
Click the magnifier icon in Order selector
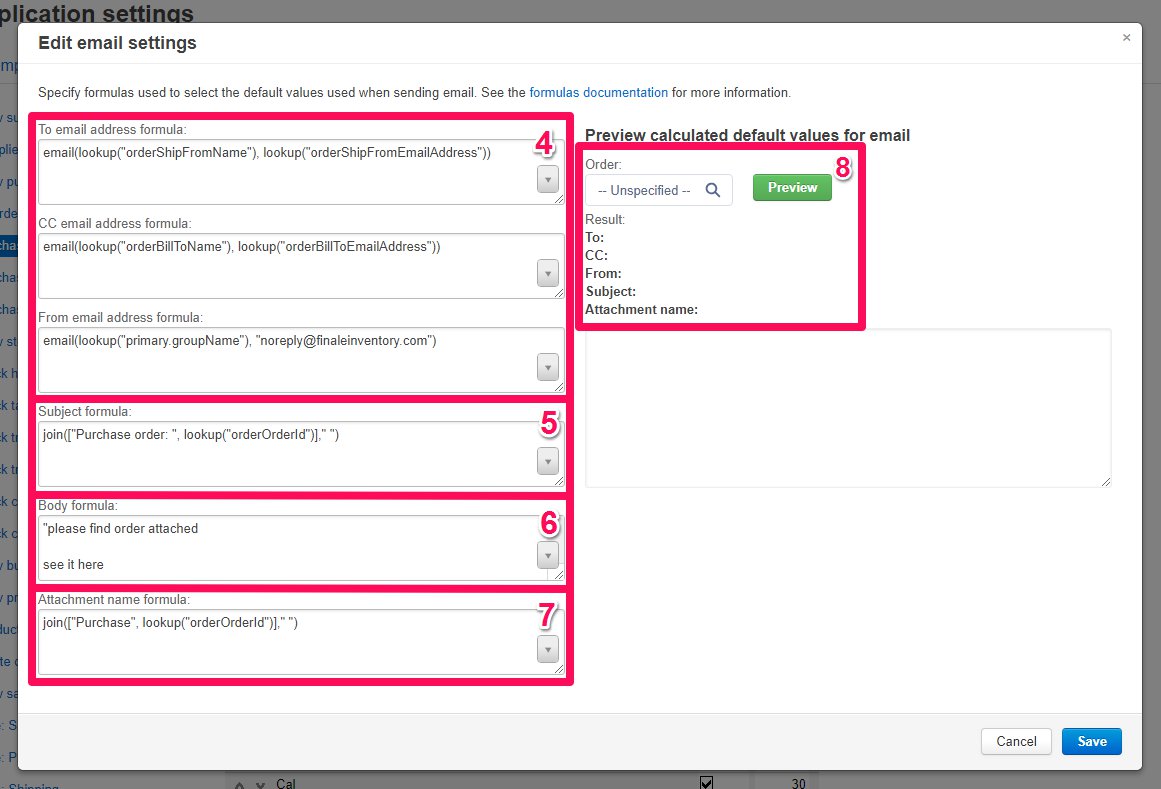pyautogui.click(x=712, y=190)
